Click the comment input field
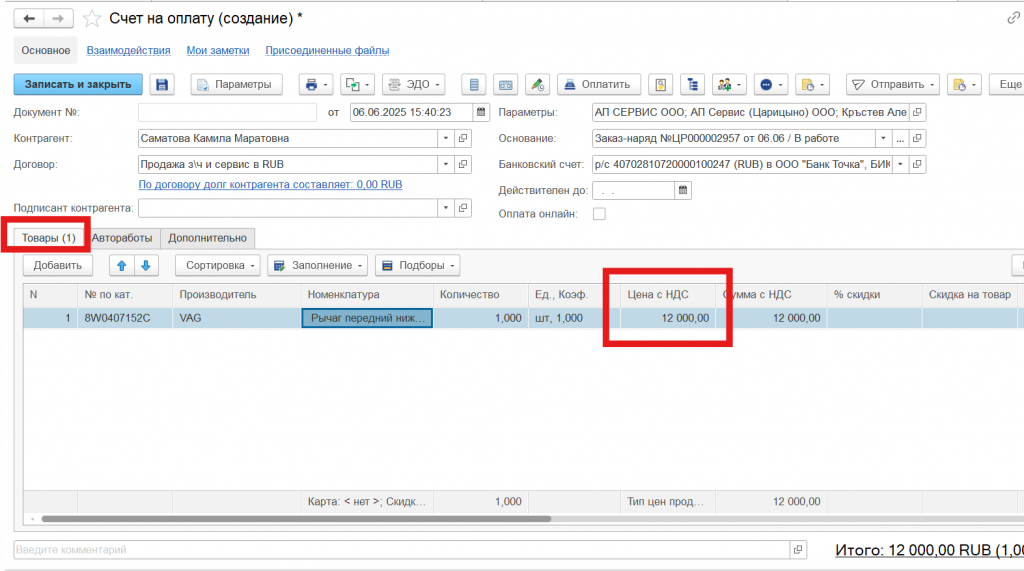The height and width of the screenshot is (571, 1024). (400, 550)
